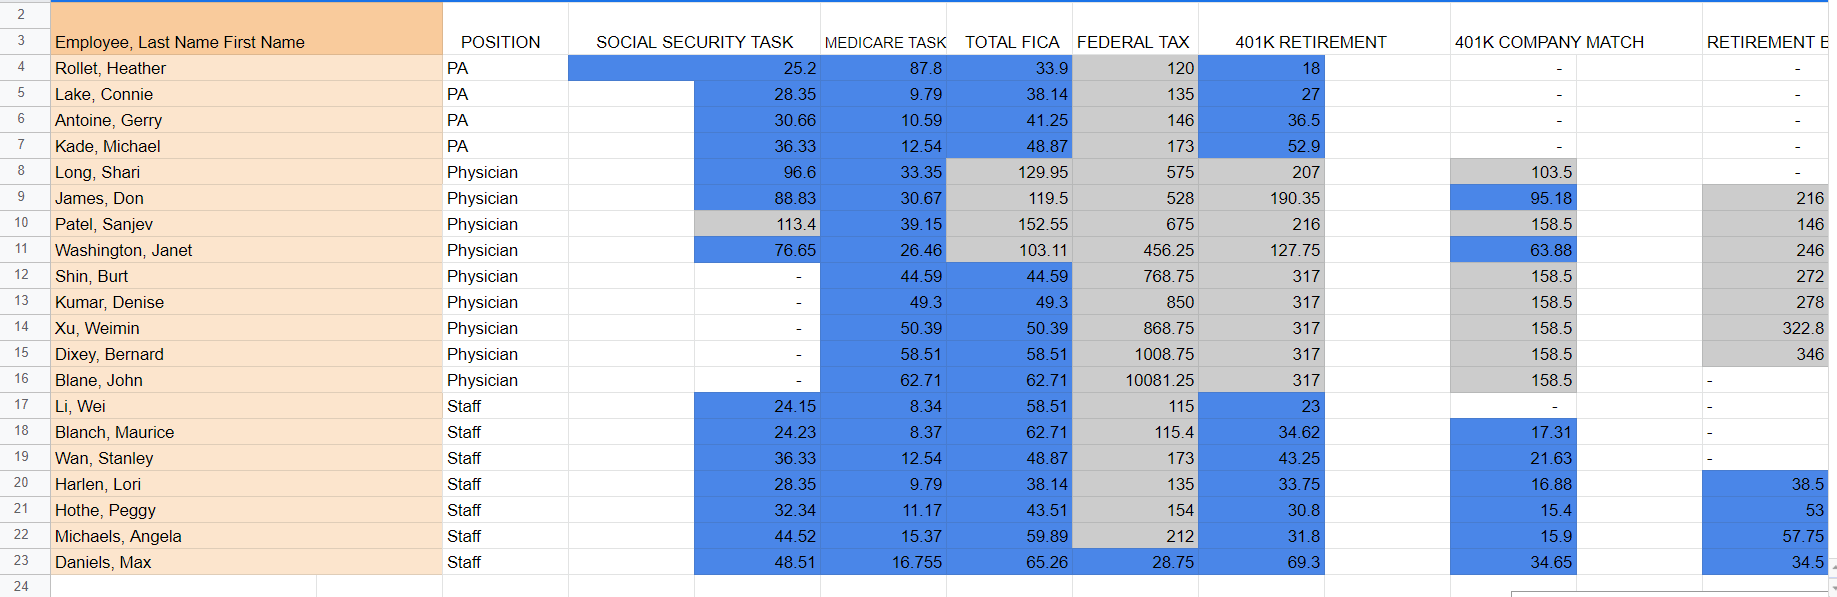Select row header number 16
The image size is (1837, 597).
21,380
